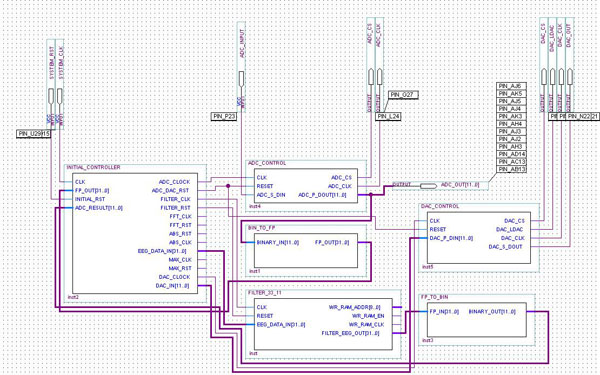Select the INITIAL_CONTROLLER block title
The height and width of the screenshot is (375, 600).
[93, 167]
